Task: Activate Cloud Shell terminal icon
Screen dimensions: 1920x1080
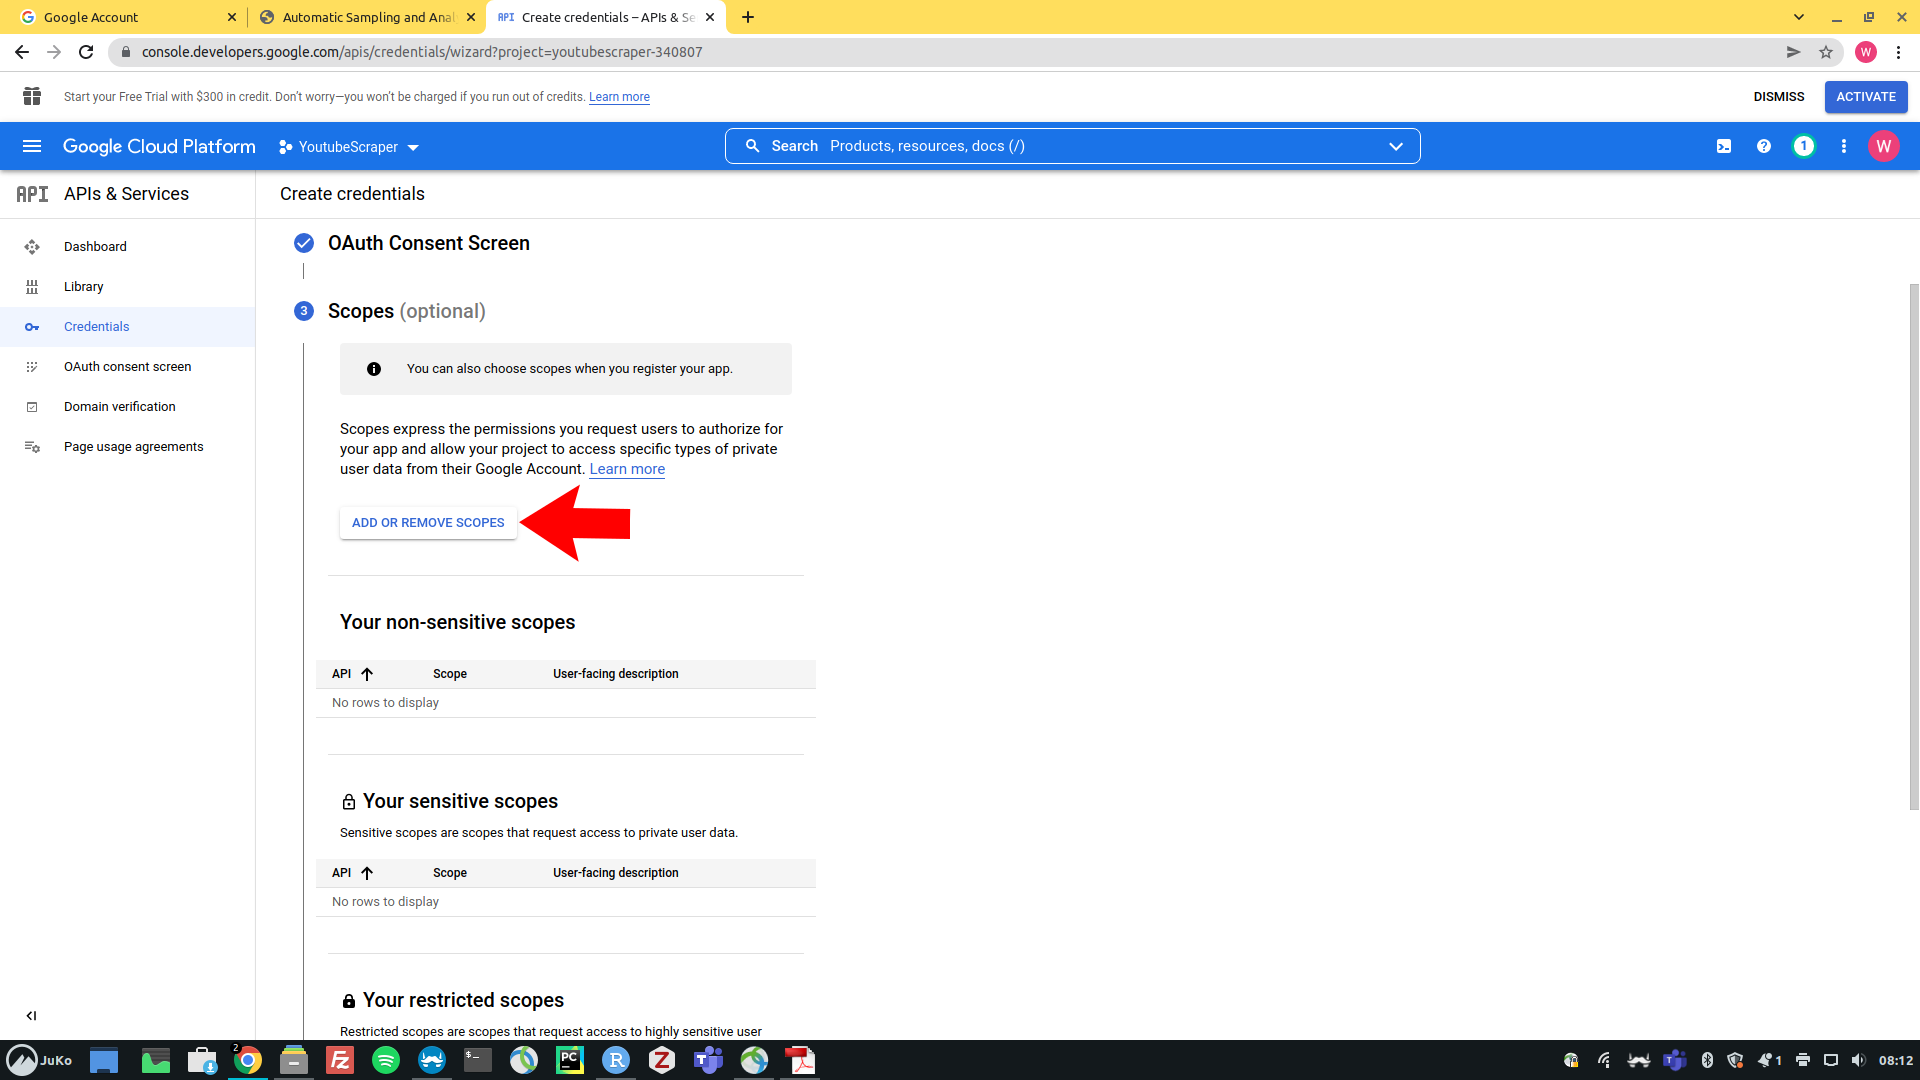Action: tap(1724, 146)
